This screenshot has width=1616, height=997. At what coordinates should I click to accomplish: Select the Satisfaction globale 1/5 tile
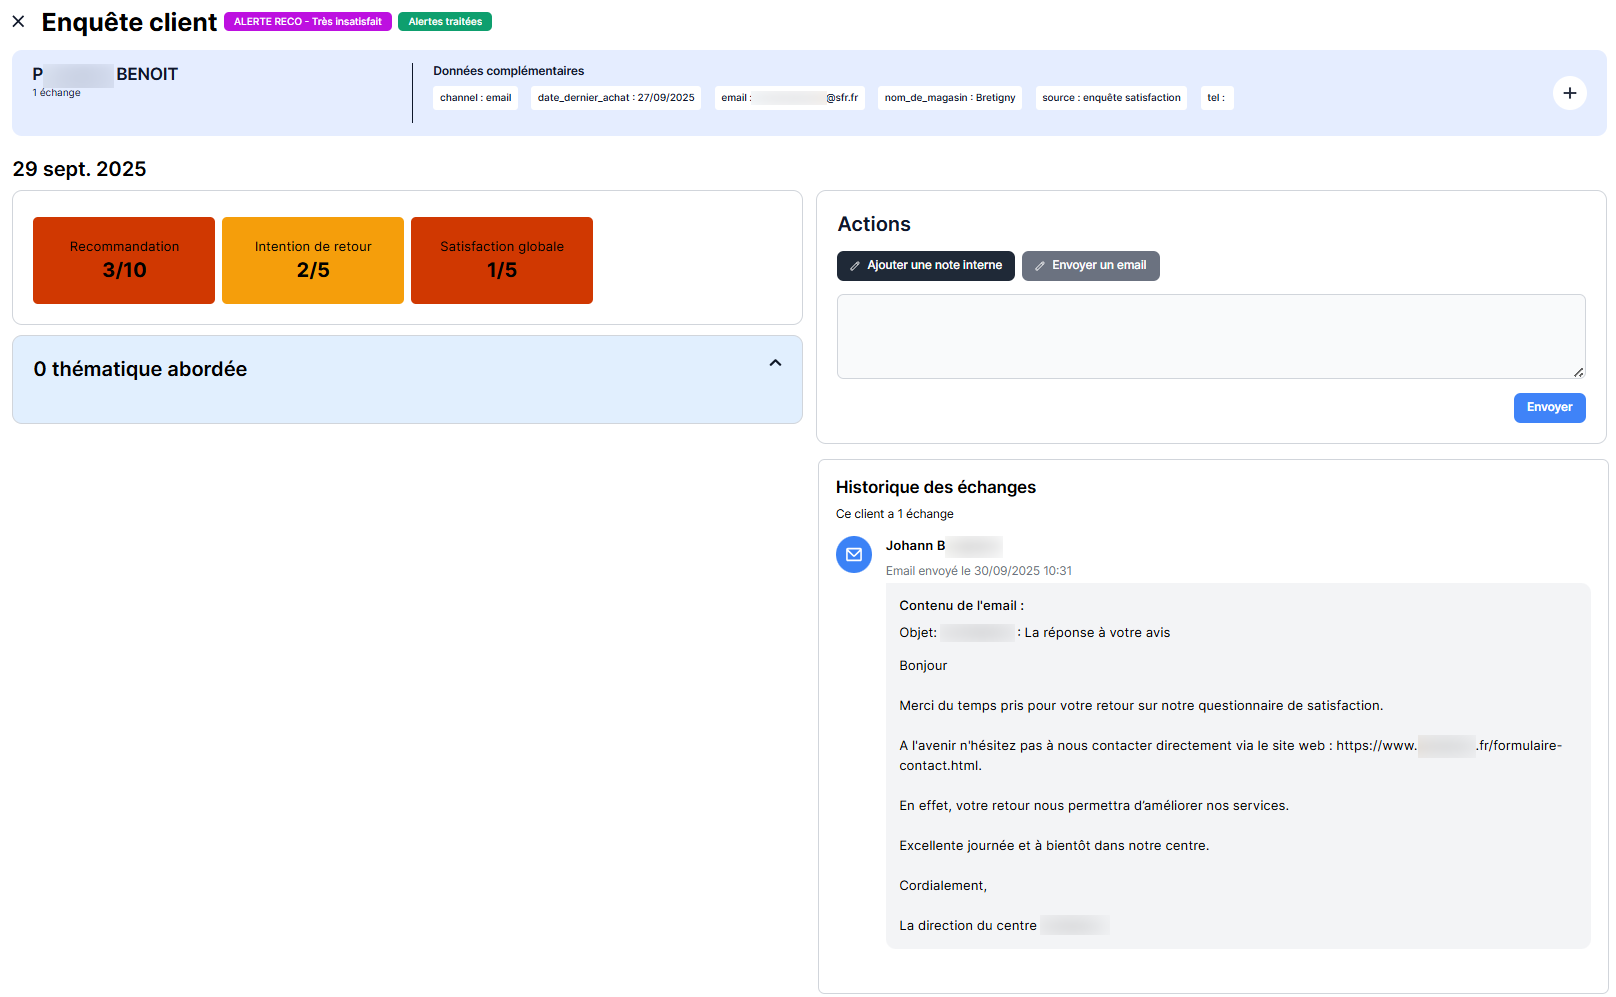coord(502,260)
